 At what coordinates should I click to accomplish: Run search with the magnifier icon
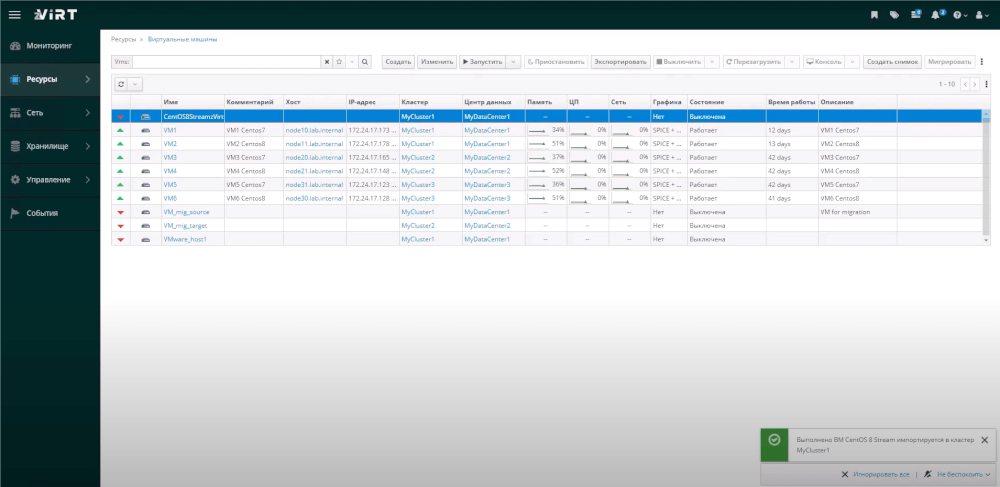365,62
